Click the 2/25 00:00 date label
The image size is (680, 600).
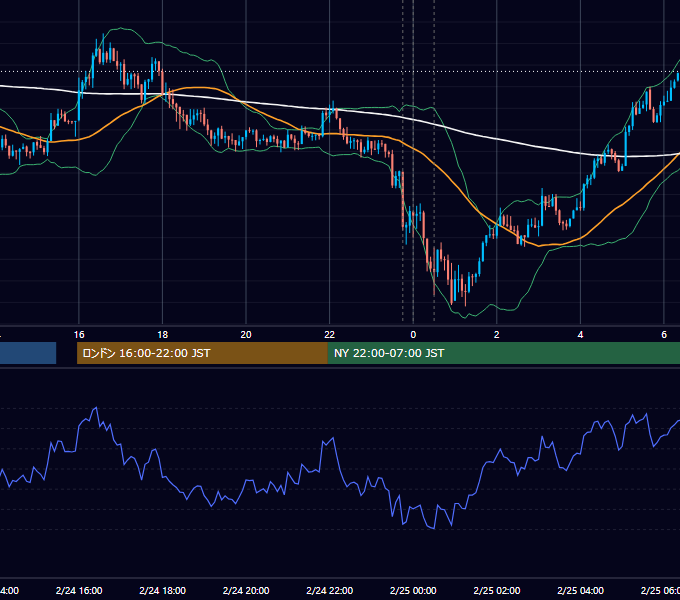pyautogui.click(x=413, y=590)
